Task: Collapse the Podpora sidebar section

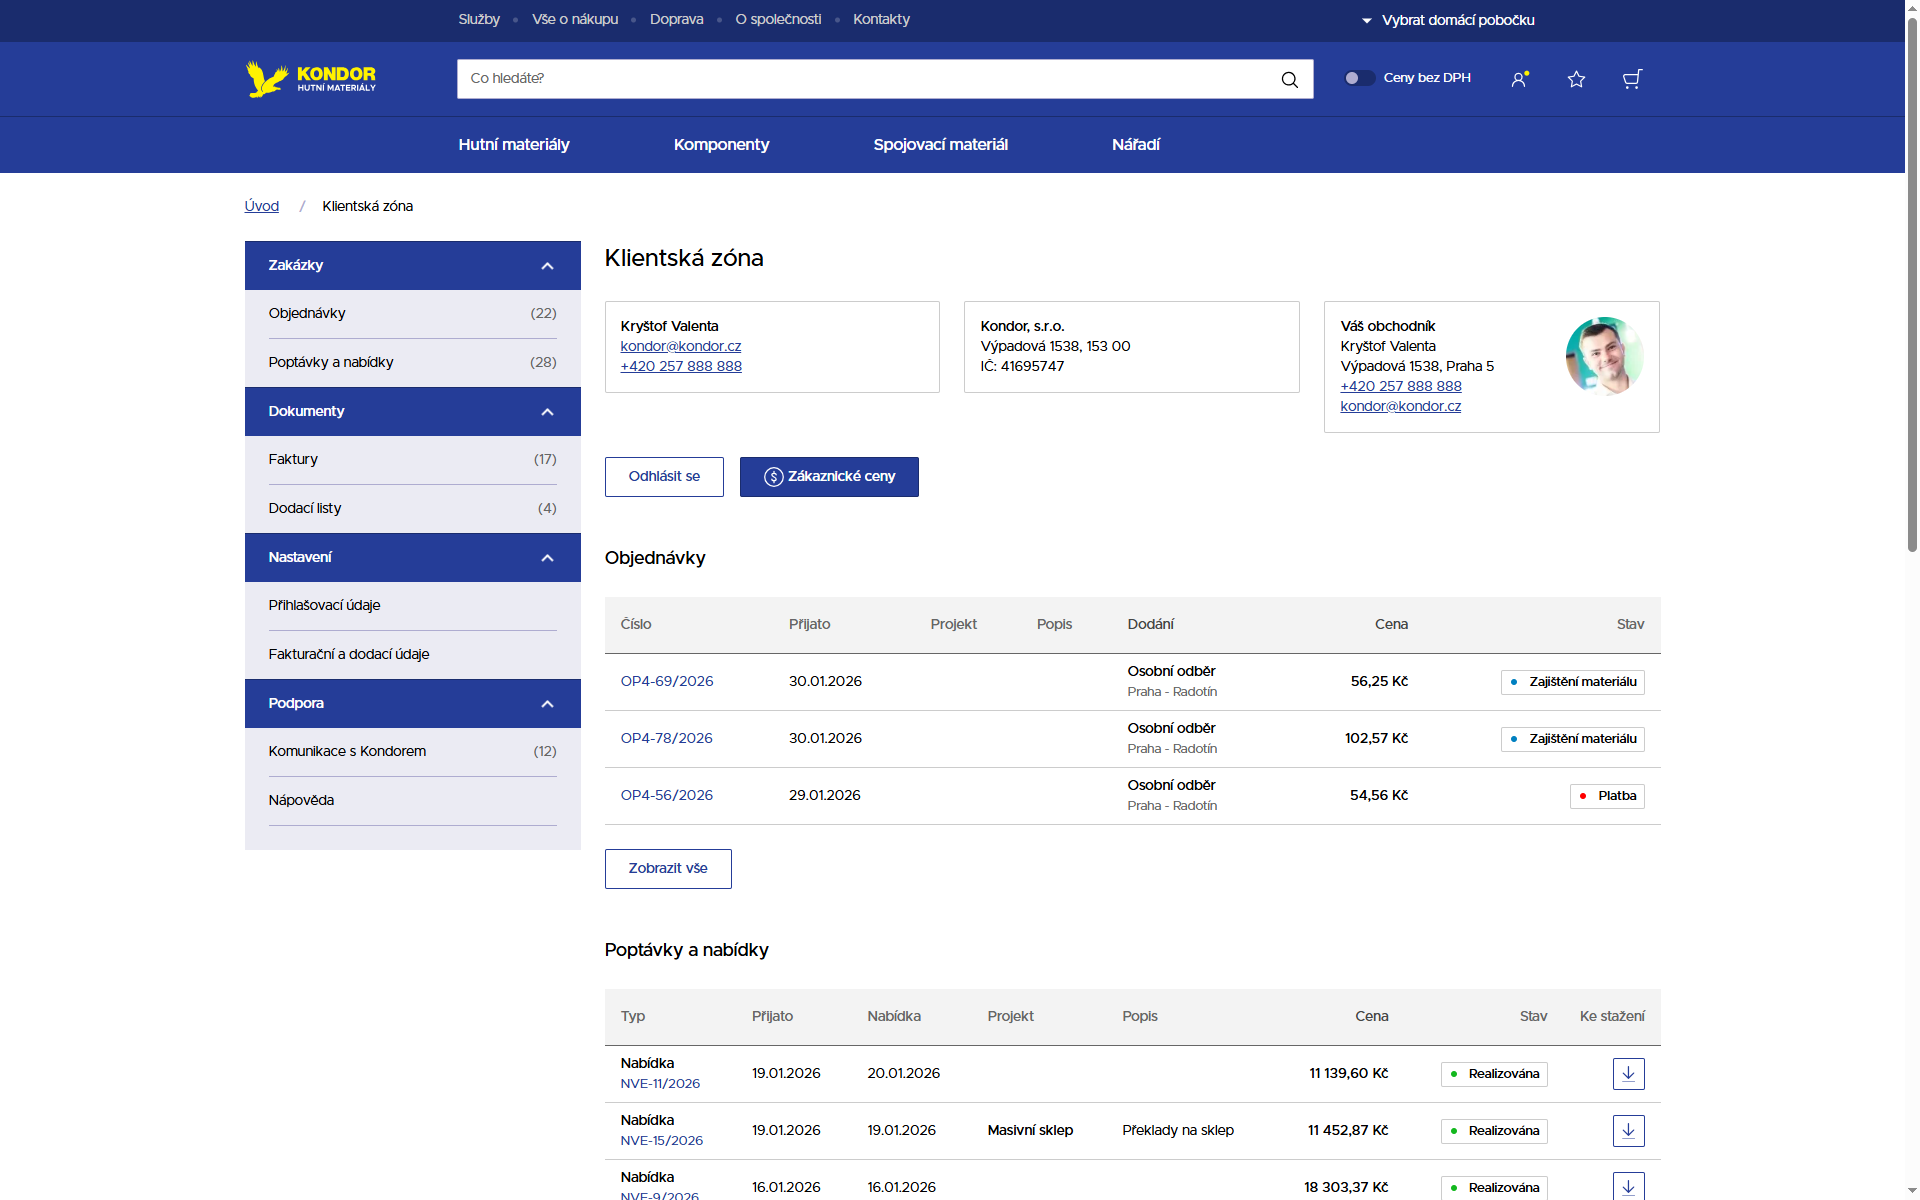Action: 547,704
